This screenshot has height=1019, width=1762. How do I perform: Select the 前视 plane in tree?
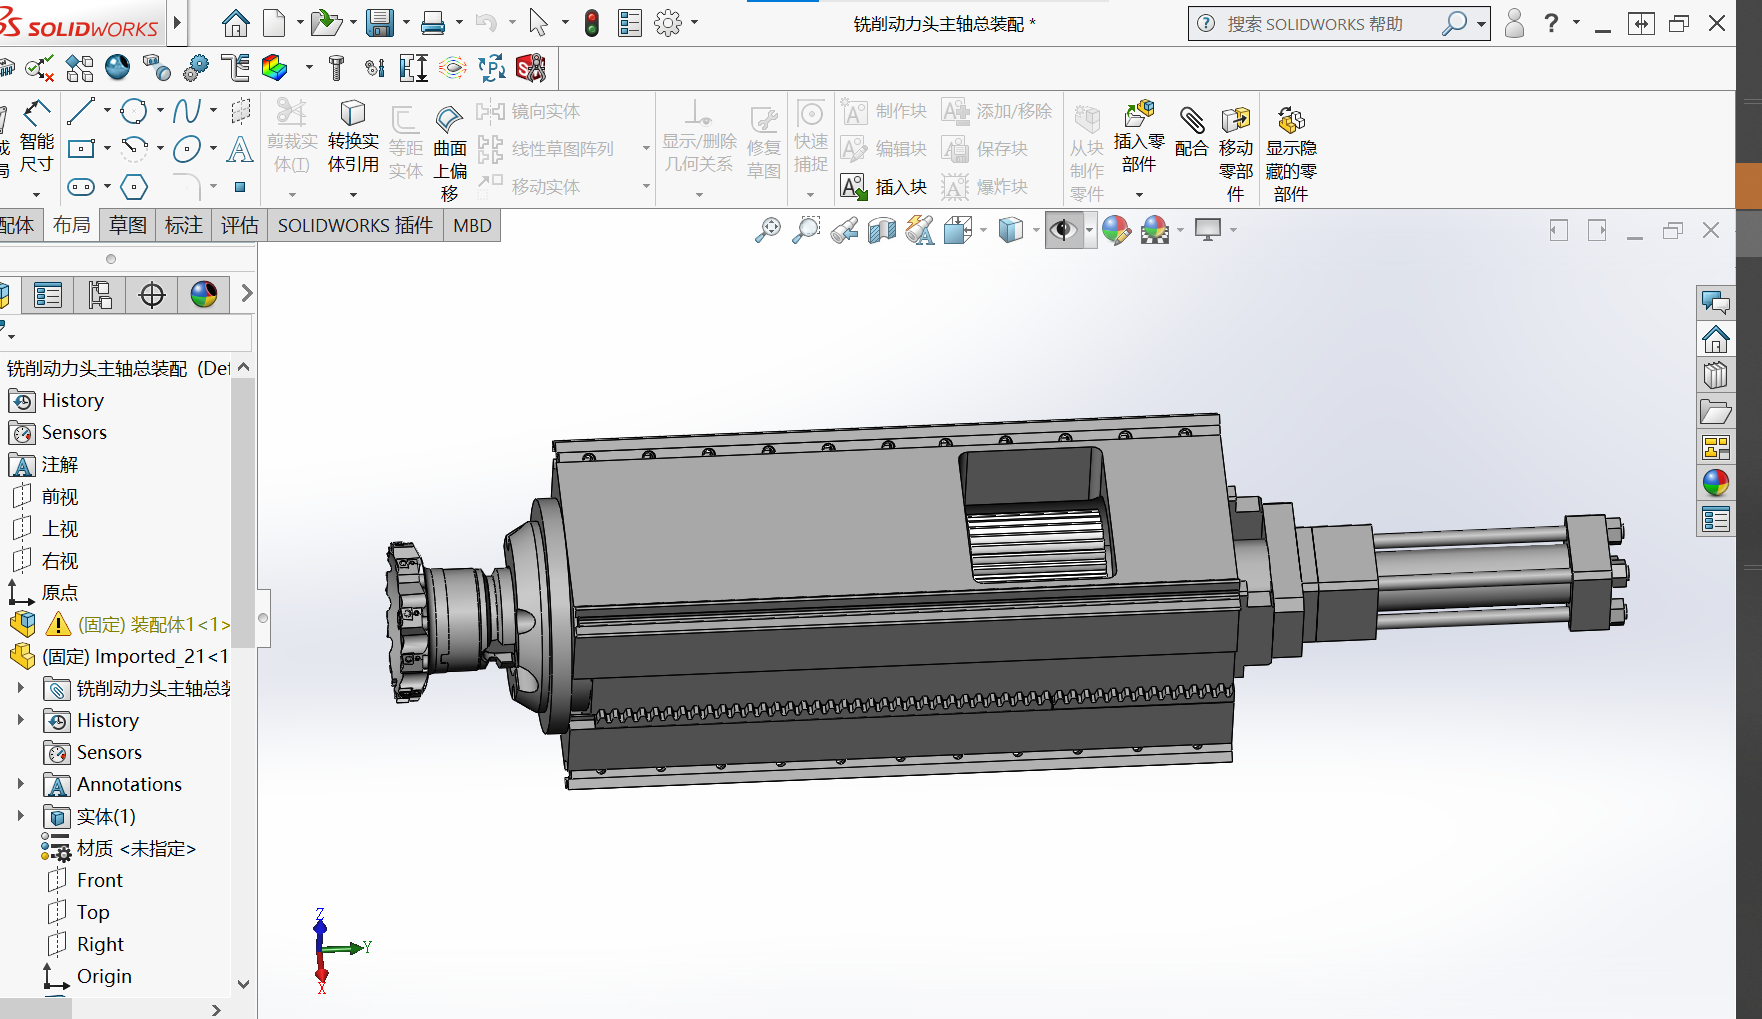point(60,497)
